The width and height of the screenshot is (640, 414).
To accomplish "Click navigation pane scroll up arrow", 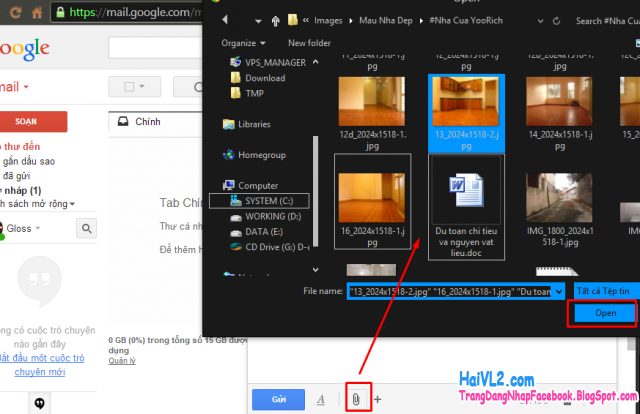I will pos(316,62).
